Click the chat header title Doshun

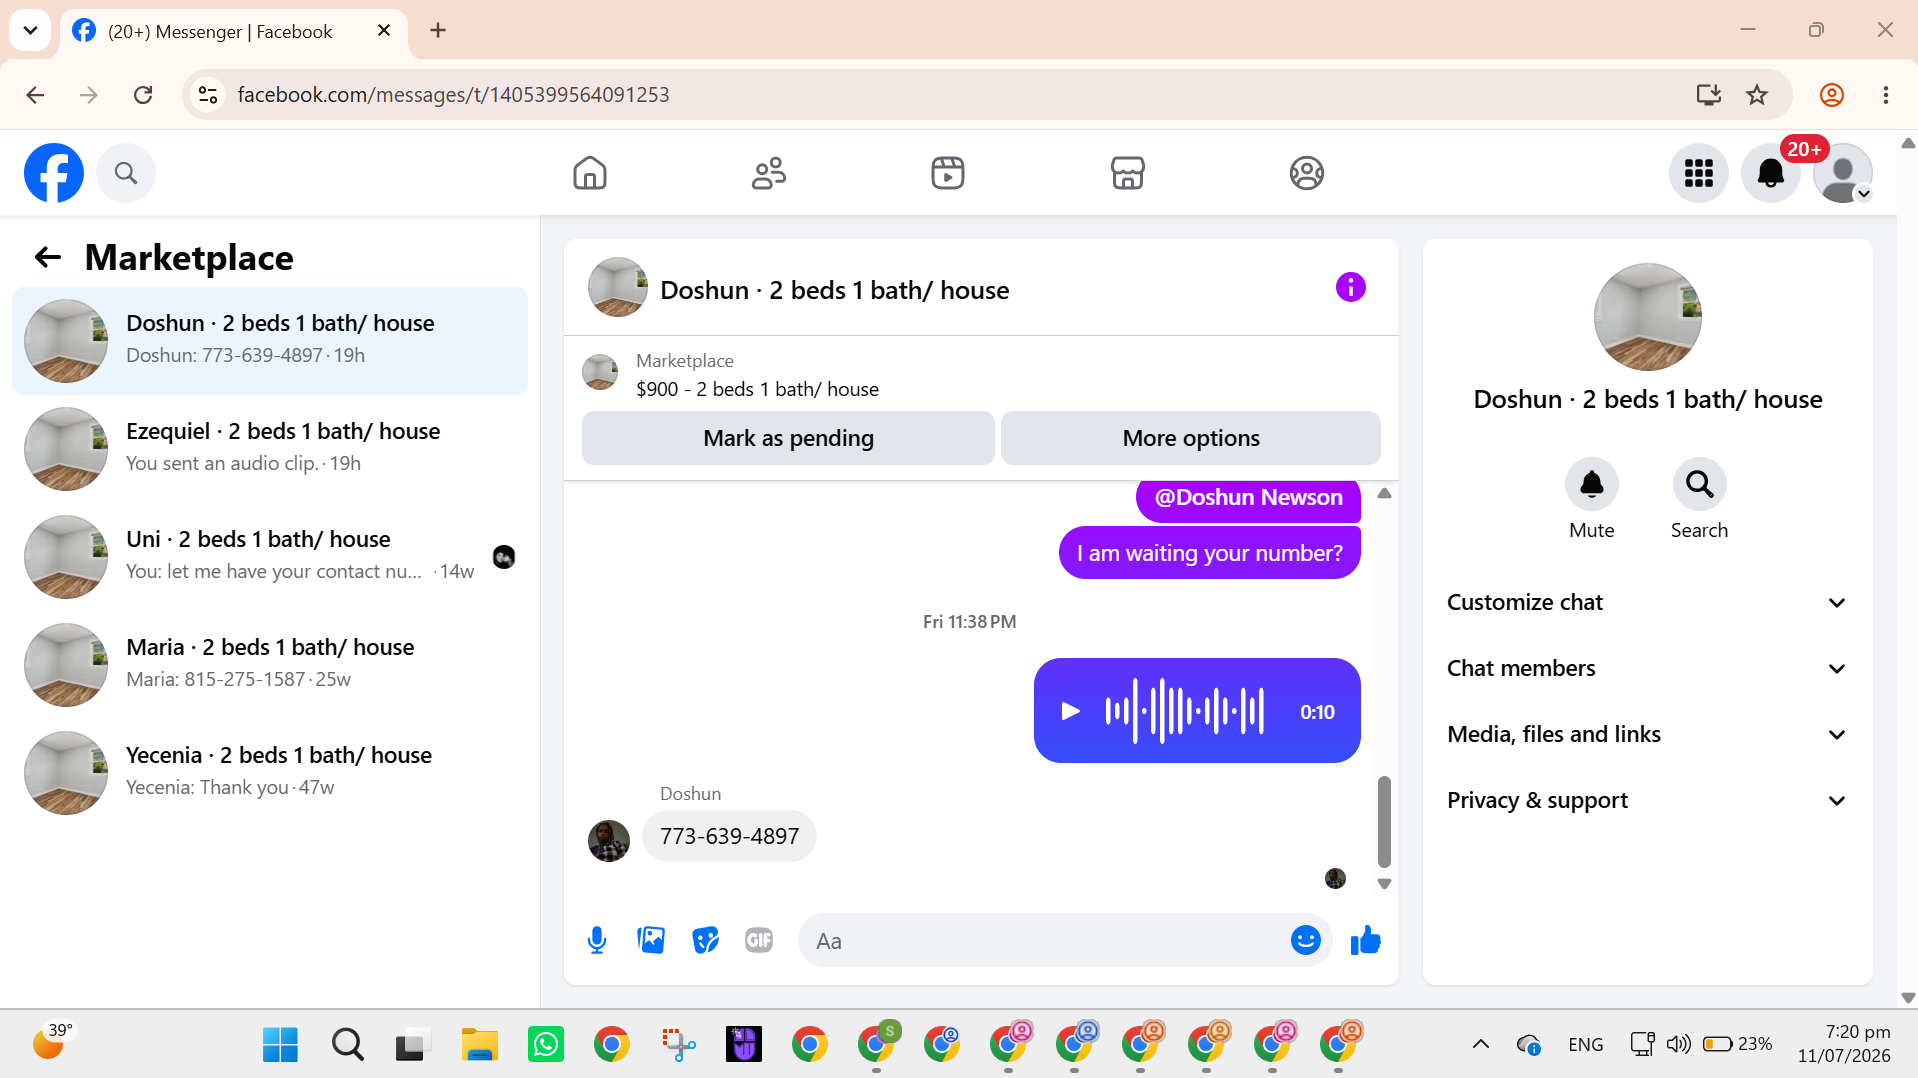tap(834, 290)
